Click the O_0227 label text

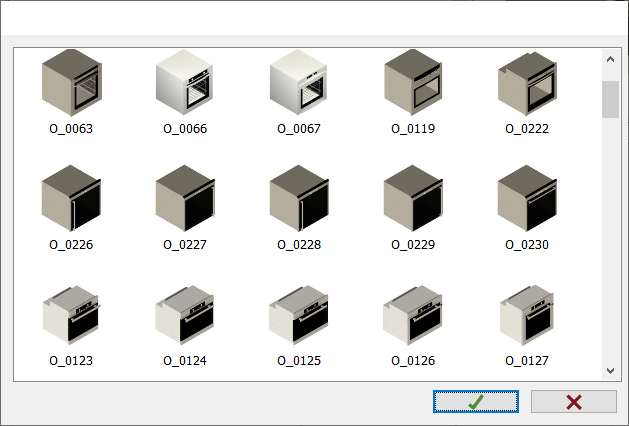[185, 245]
